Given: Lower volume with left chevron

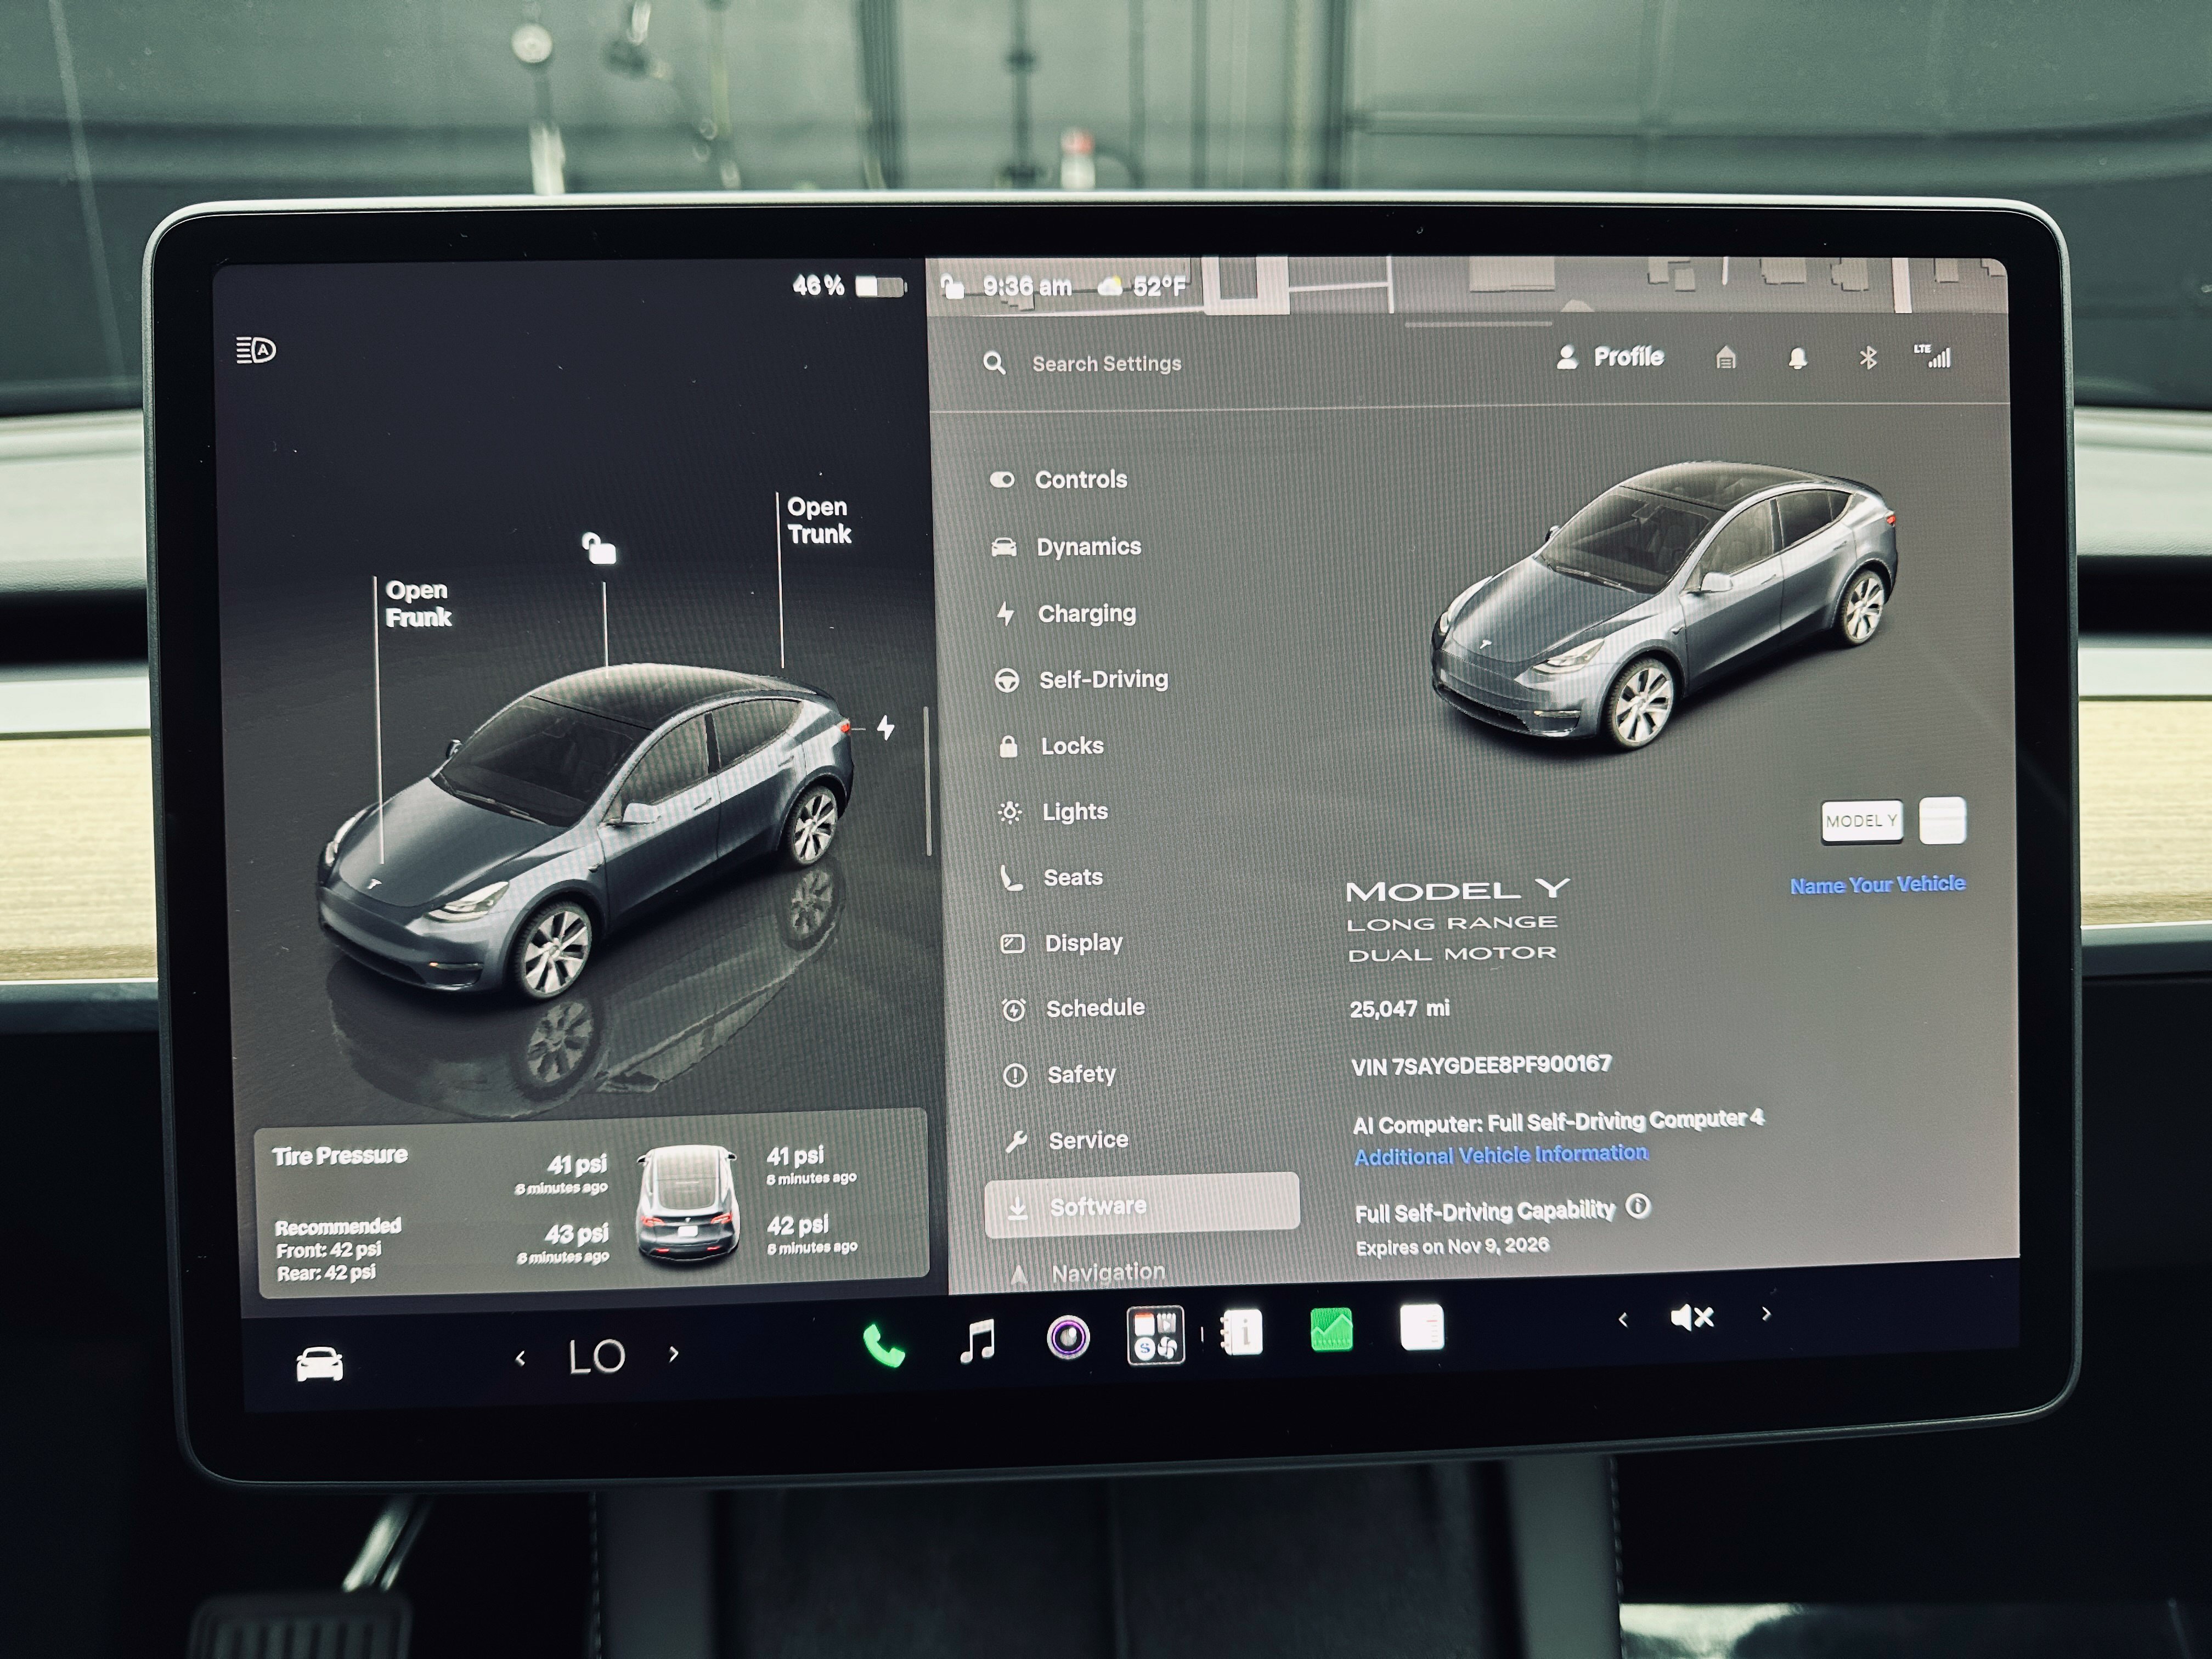Looking at the screenshot, I should tap(1623, 1320).
